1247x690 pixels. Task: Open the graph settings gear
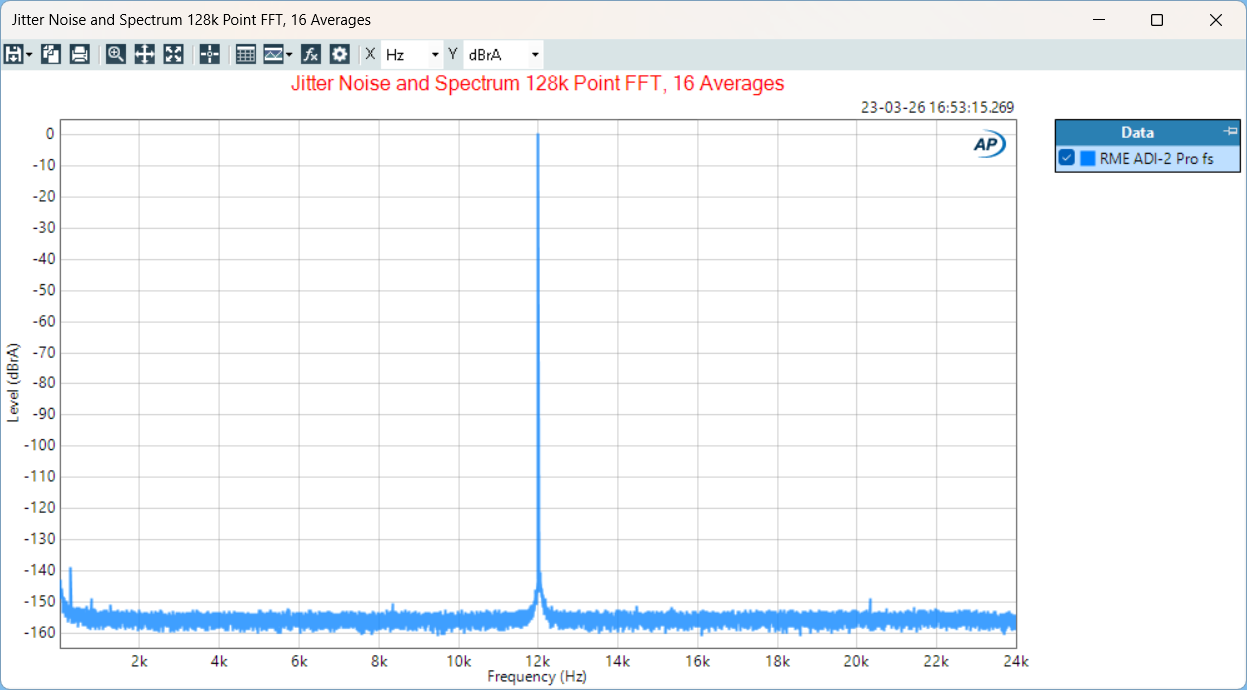[x=338, y=54]
